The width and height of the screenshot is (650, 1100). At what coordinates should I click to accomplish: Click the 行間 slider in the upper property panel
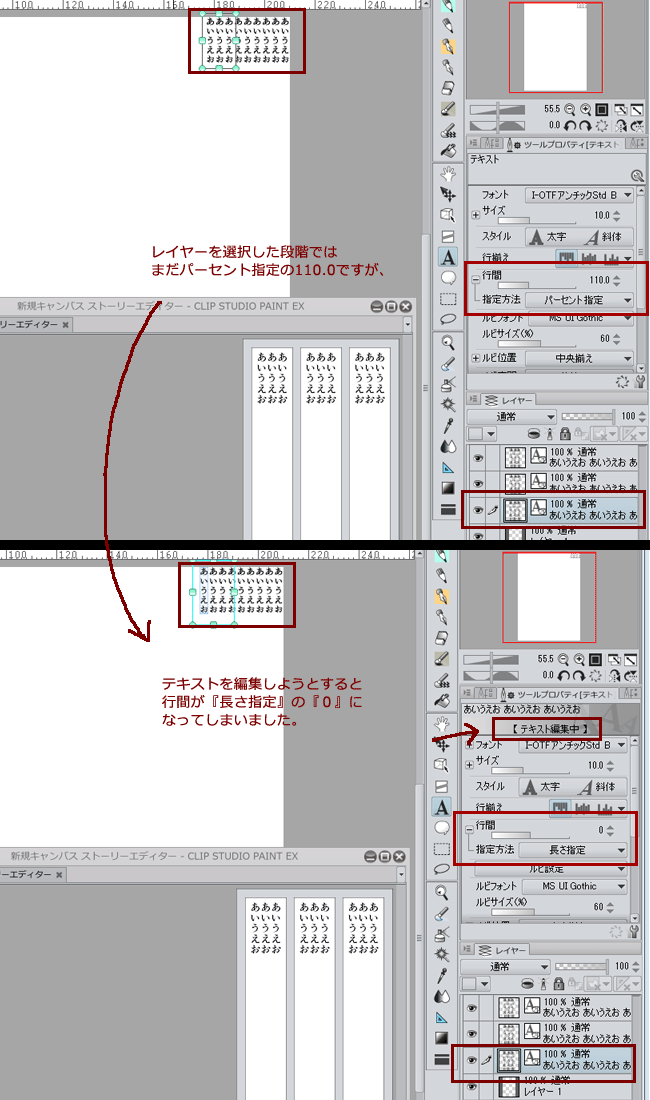point(538,286)
